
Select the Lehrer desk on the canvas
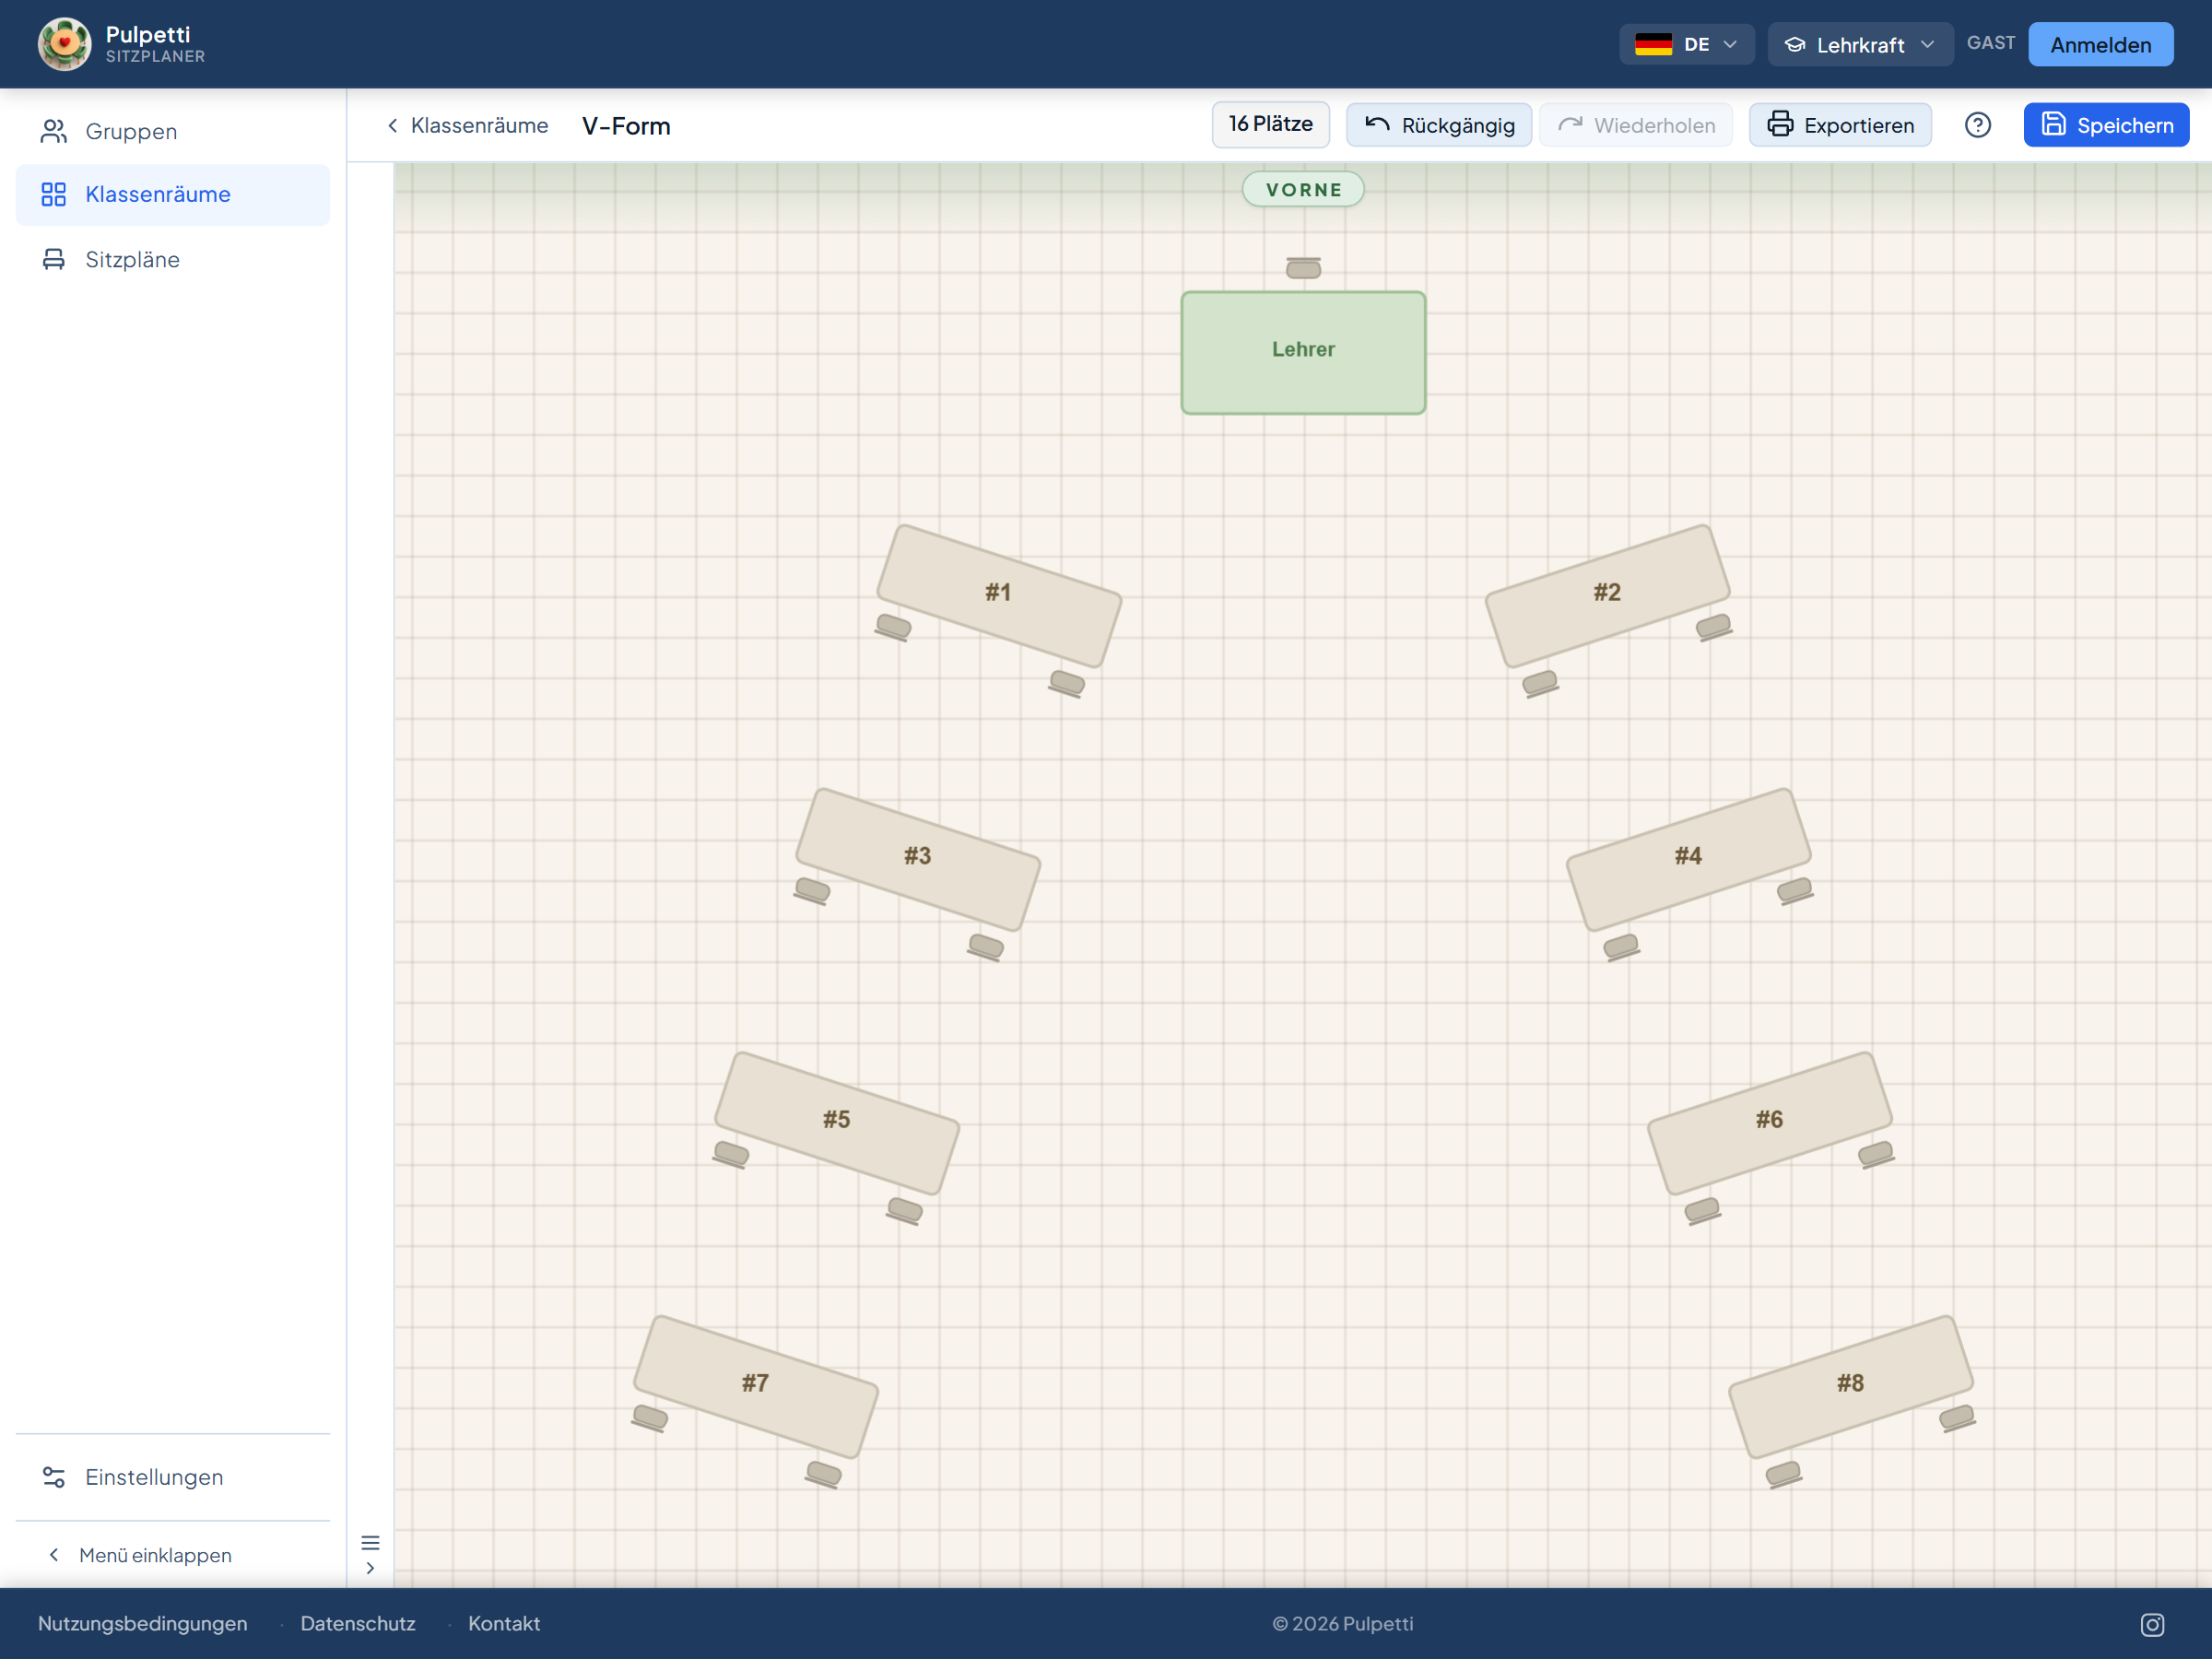[x=1303, y=352]
